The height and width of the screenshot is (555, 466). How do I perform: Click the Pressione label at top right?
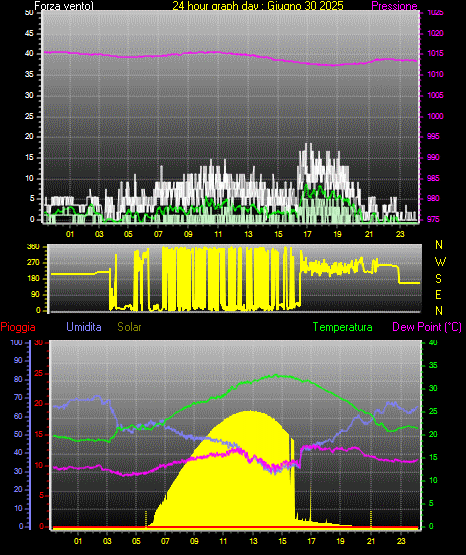(x=394, y=6)
